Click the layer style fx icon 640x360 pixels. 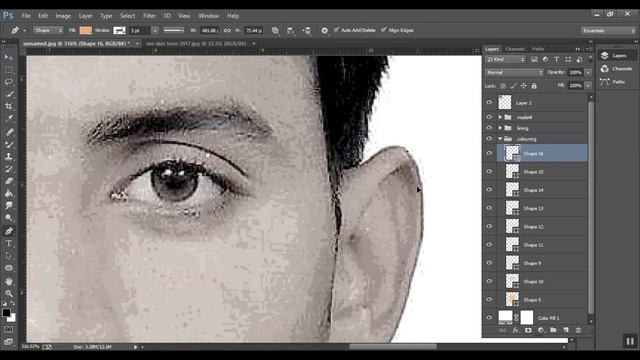point(516,330)
